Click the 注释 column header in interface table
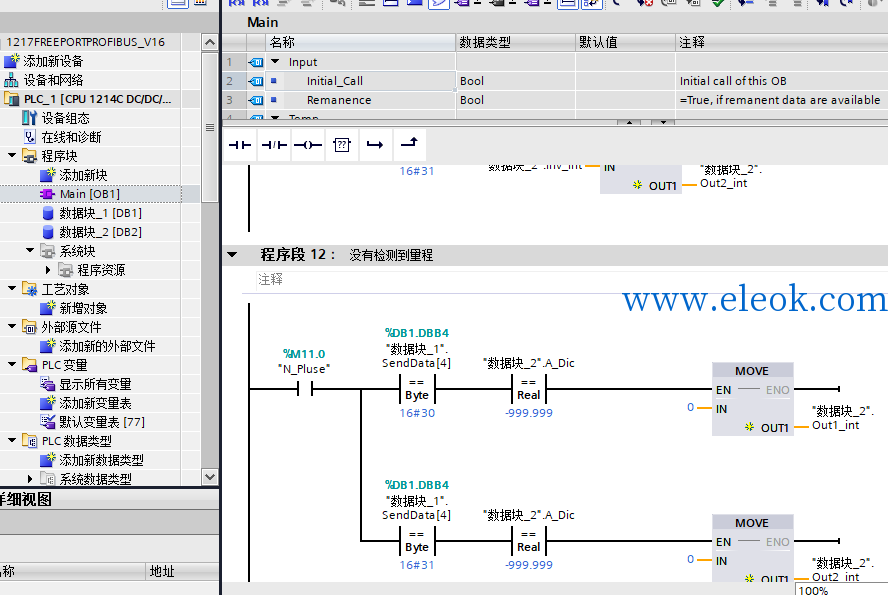Screen dimensions: 888x595 pos(782,42)
